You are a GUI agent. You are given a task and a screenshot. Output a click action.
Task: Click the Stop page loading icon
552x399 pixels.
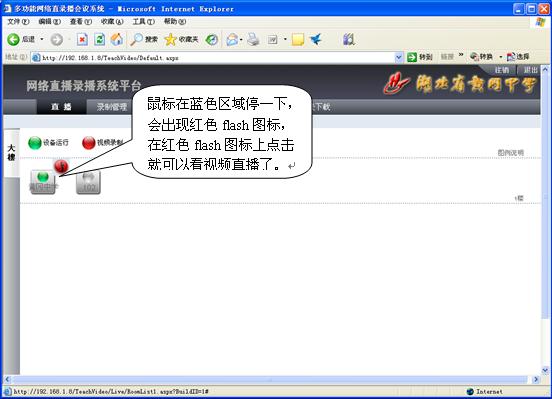tap(82, 39)
